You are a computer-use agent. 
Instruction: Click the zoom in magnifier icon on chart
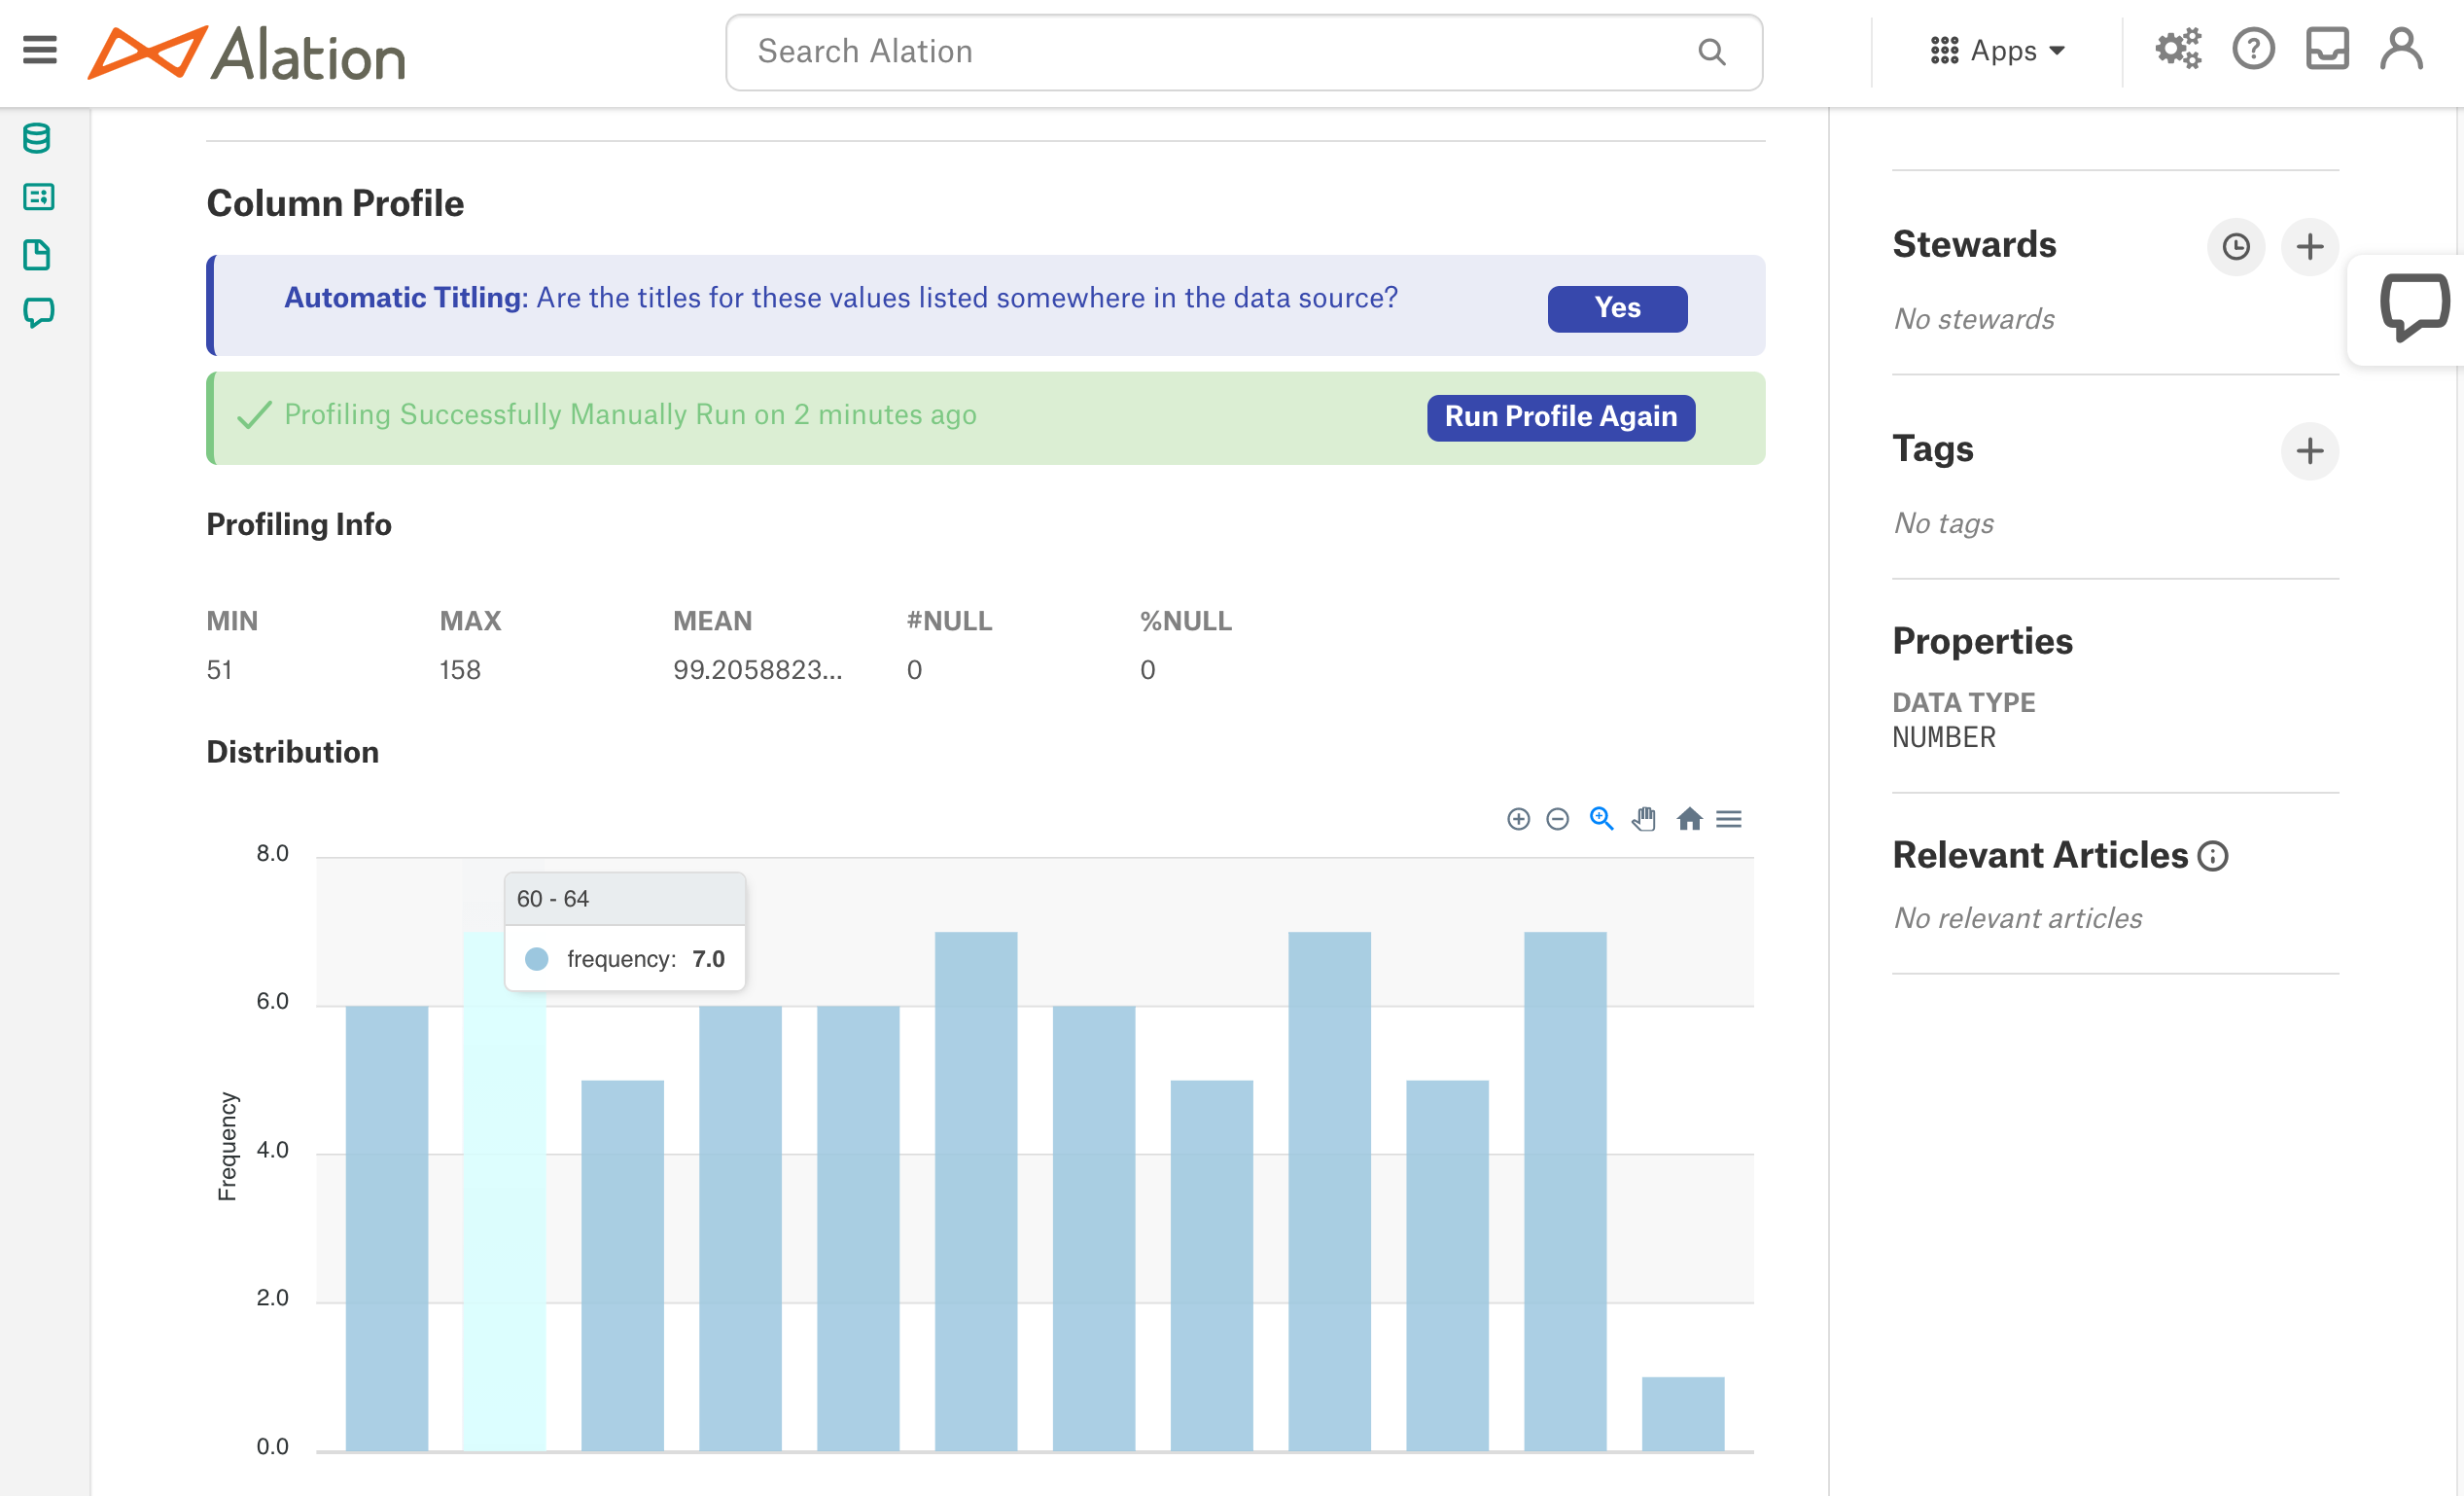(x=1600, y=818)
